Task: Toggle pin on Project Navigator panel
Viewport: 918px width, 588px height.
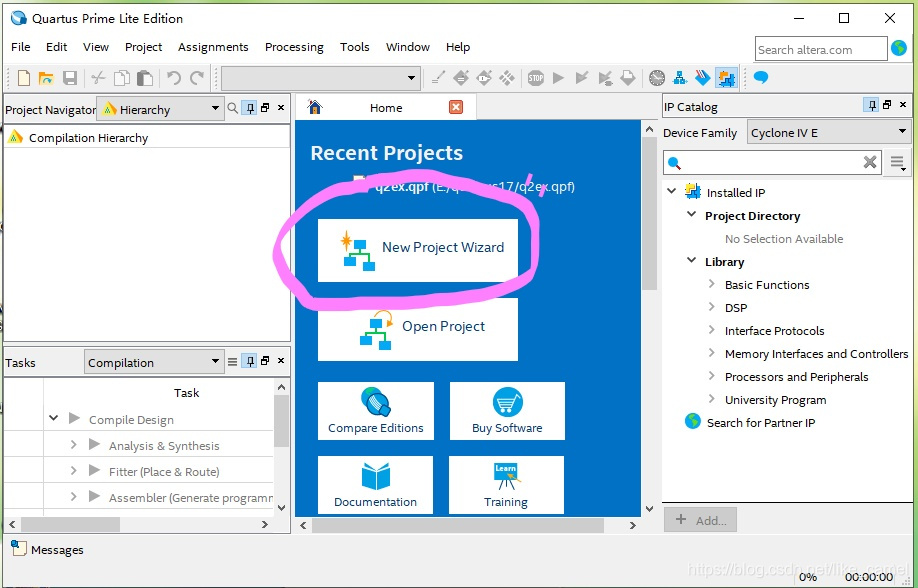Action: [250, 108]
